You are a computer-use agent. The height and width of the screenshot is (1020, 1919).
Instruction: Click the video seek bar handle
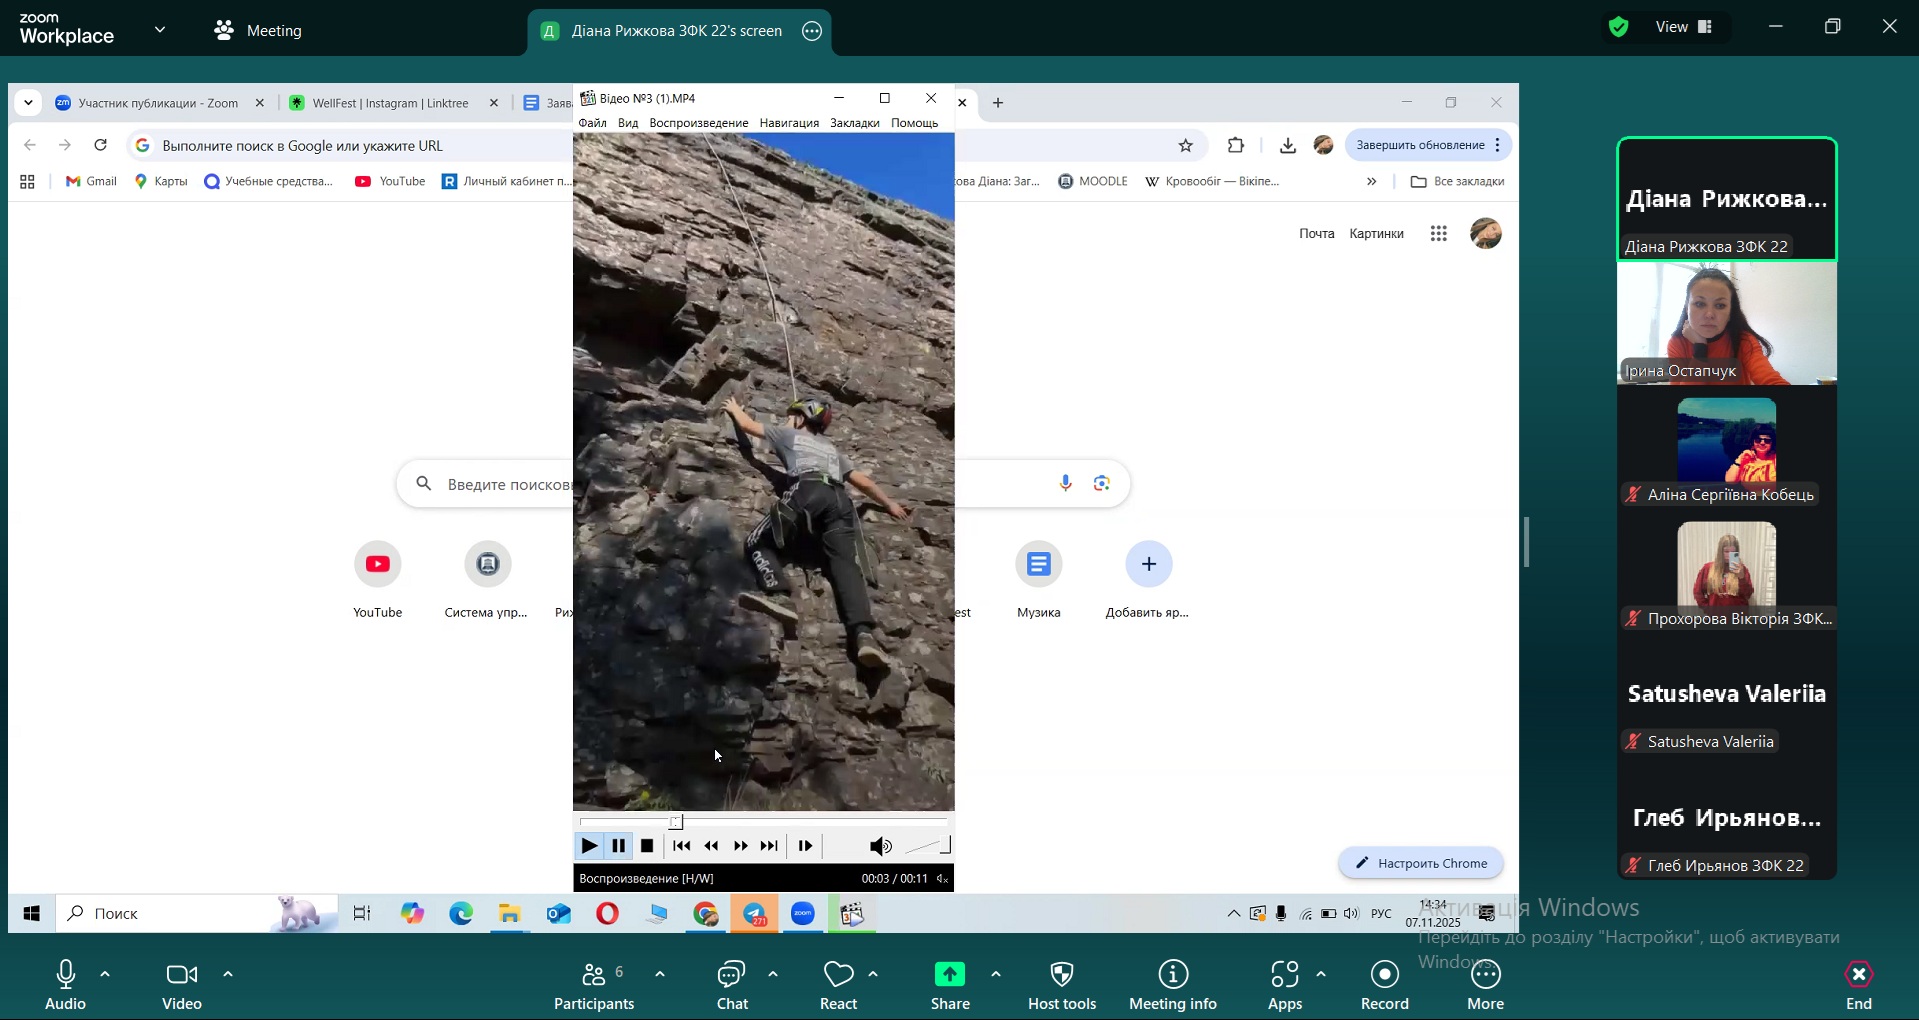tap(676, 822)
